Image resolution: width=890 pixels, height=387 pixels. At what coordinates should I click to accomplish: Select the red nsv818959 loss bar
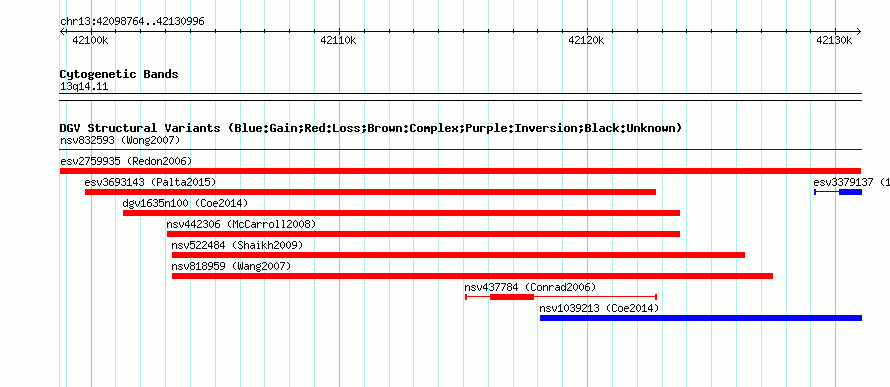(472, 276)
